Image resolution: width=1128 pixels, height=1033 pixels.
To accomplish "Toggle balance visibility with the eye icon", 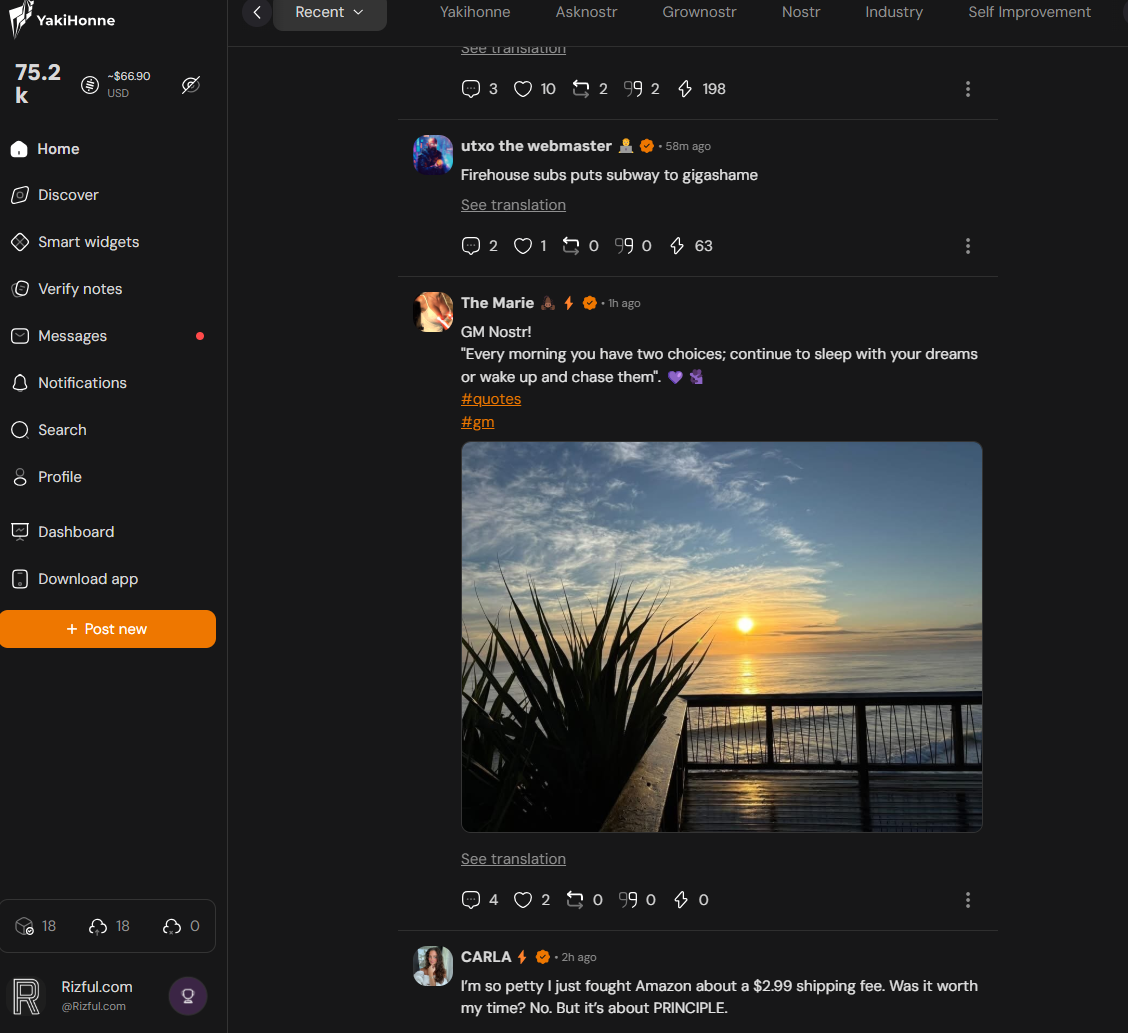I will click(191, 85).
